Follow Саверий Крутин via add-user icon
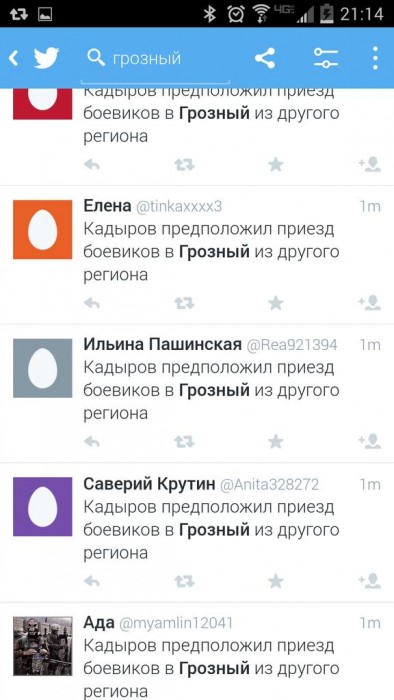Image resolution: width=394 pixels, height=700 pixels. pyautogui.click(x=369, y=581)
